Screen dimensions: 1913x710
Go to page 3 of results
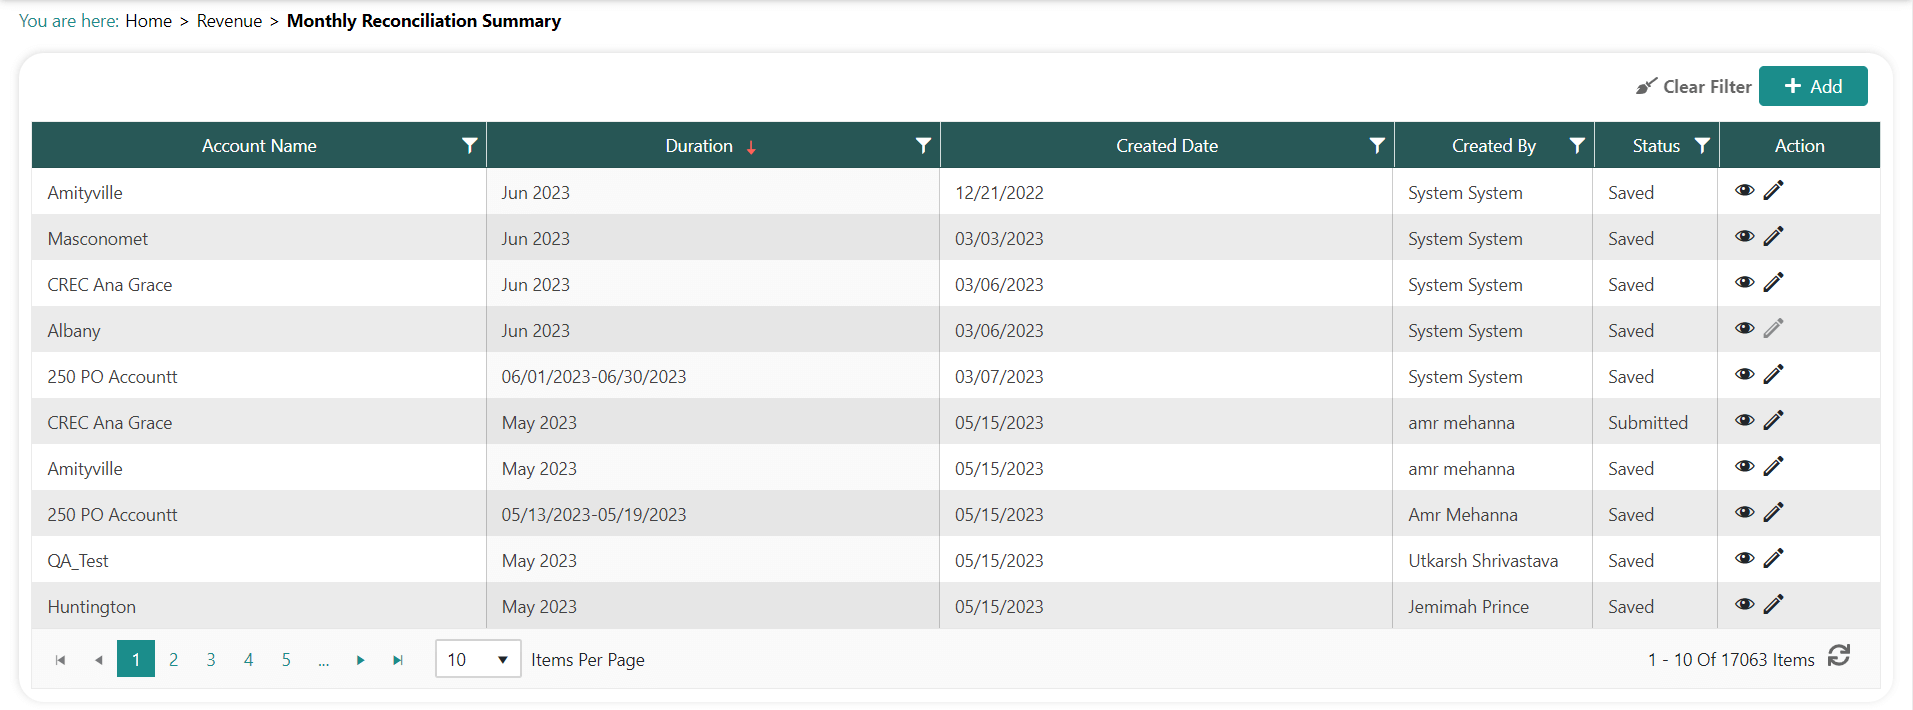(211, 660)
